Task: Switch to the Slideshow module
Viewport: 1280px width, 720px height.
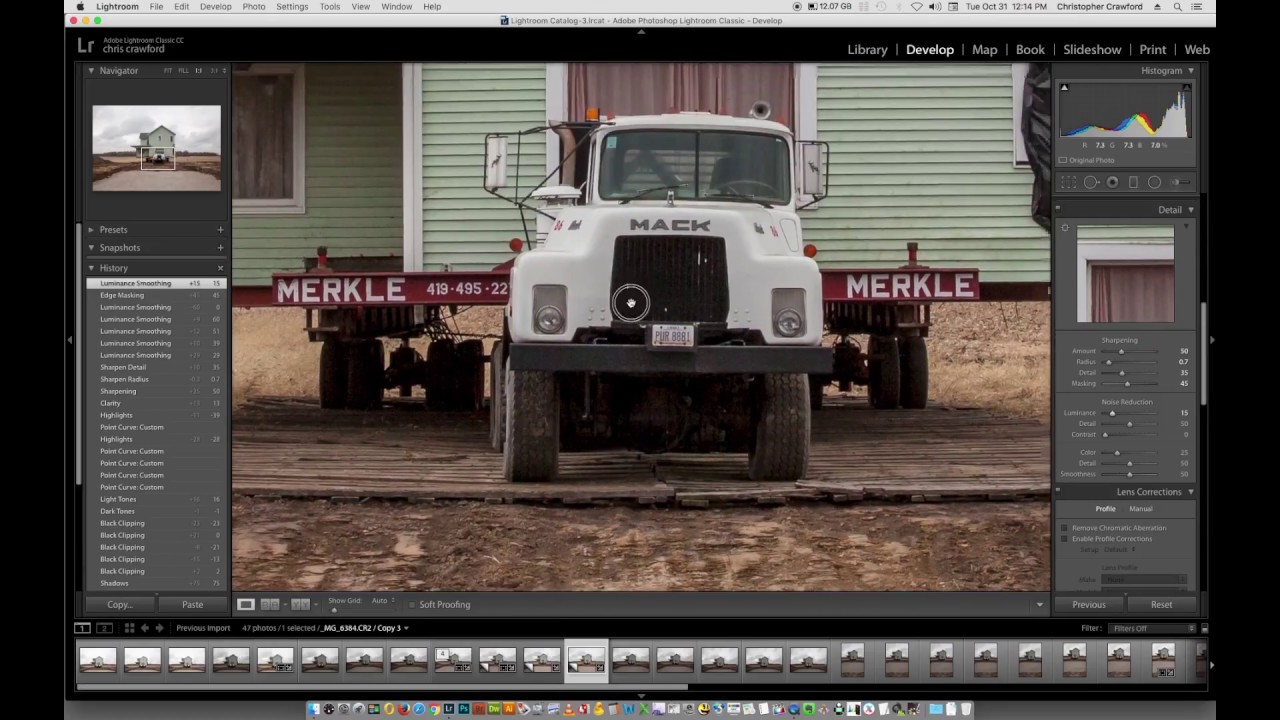Action: [x=1092, y=49]
